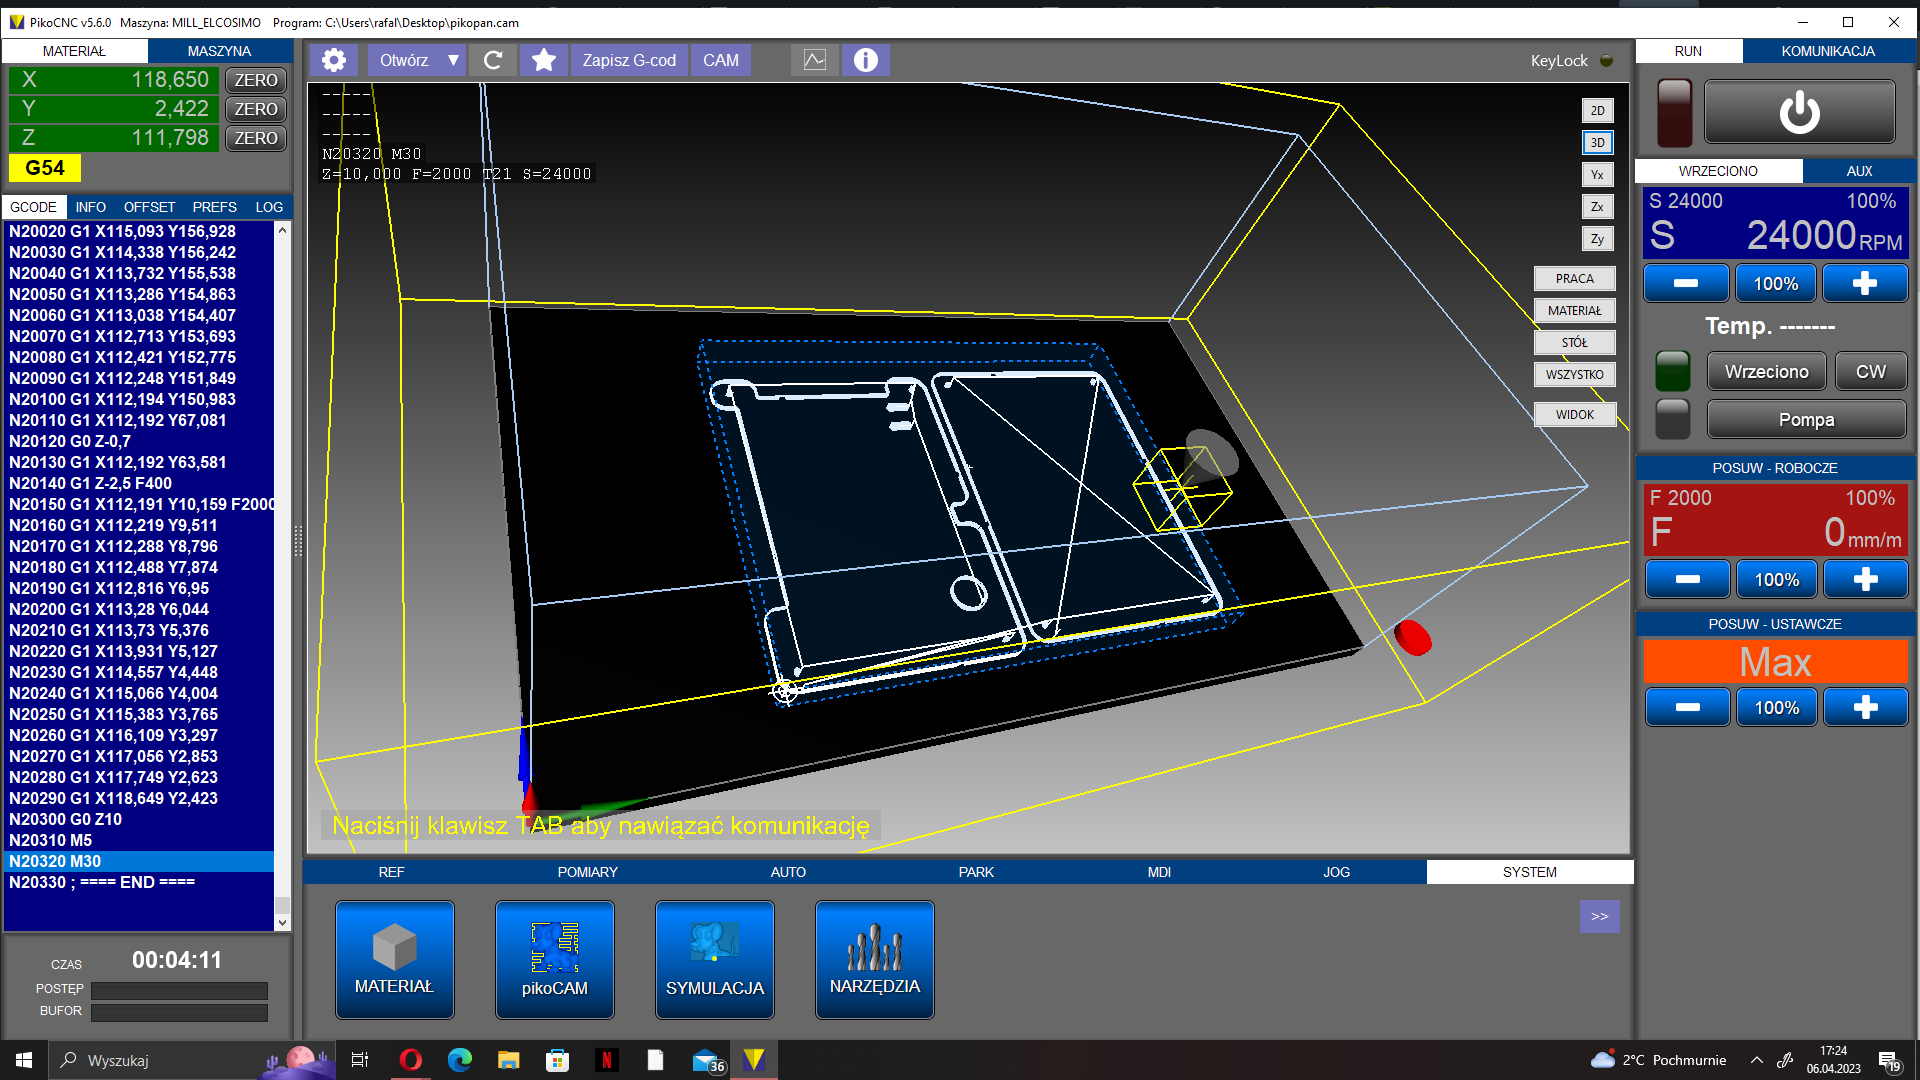The height and width of the screenshot is (1080, 1920).
Task: Open the AUX tab
Action: point(1859,171)
